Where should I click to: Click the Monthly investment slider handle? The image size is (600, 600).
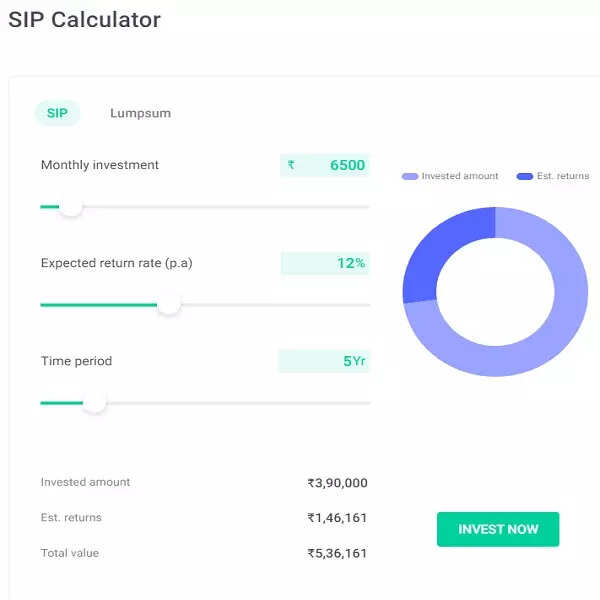pos(70,207)
